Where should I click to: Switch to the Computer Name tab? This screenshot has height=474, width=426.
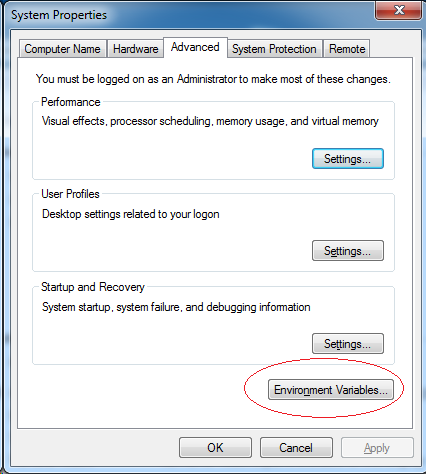(x=63, y=49)
